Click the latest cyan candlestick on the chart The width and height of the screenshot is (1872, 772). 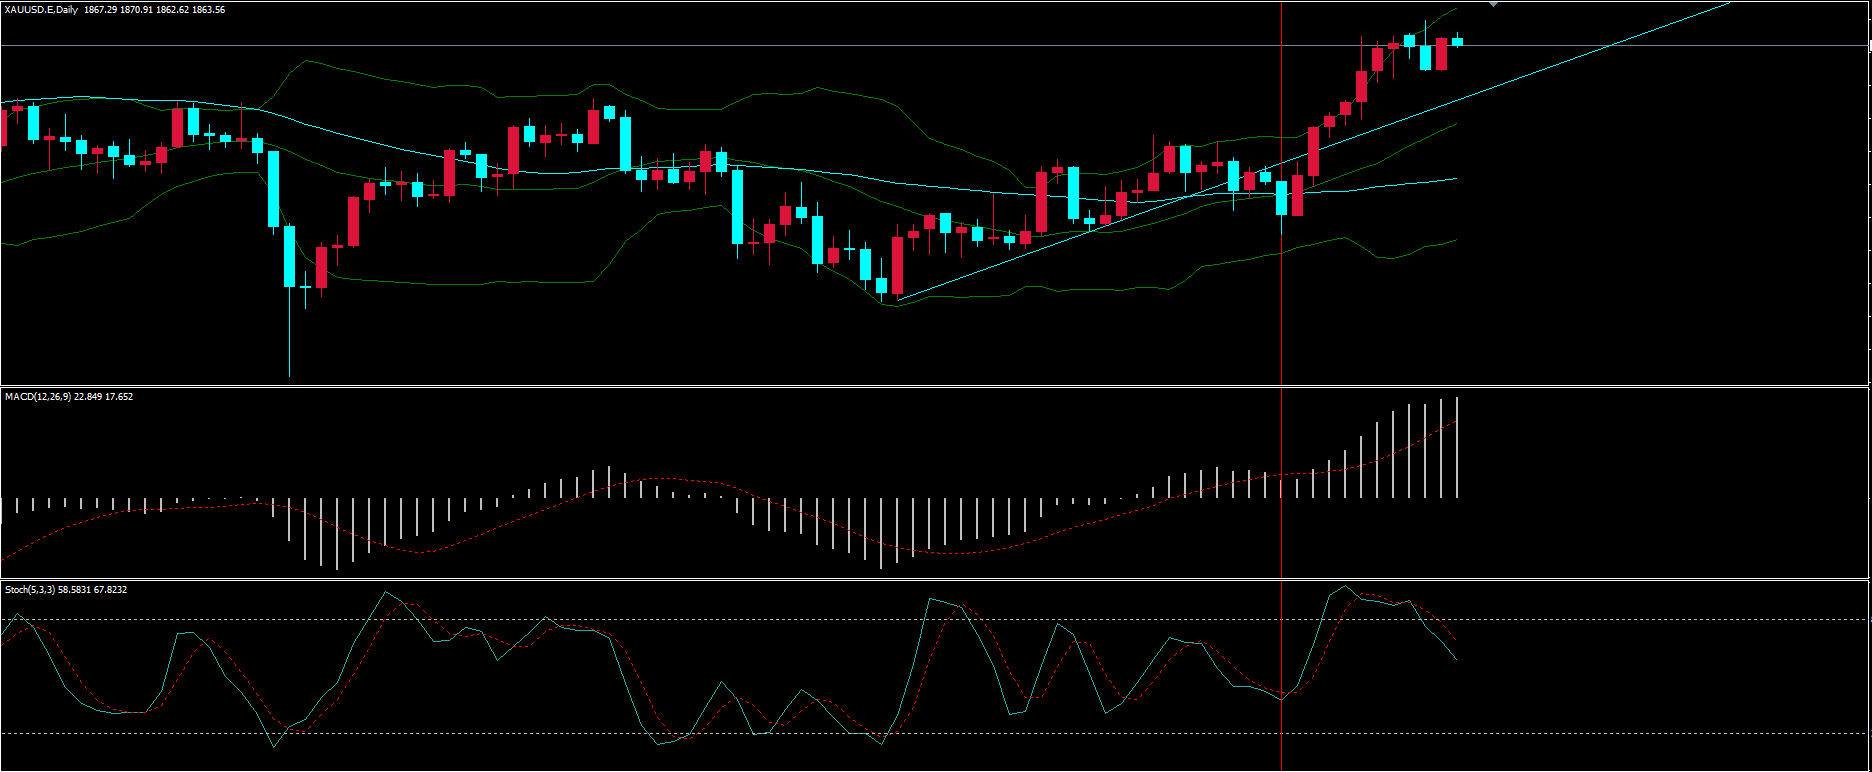coord(1457,41)
